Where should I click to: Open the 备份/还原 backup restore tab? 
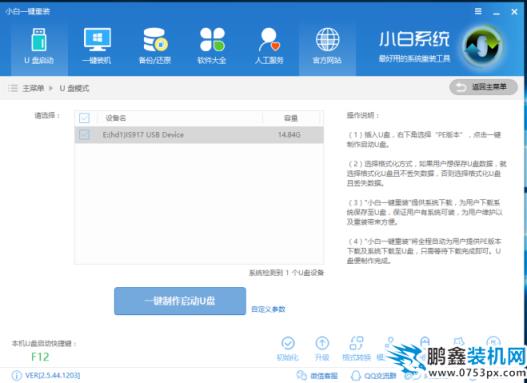tap(155, 47)
